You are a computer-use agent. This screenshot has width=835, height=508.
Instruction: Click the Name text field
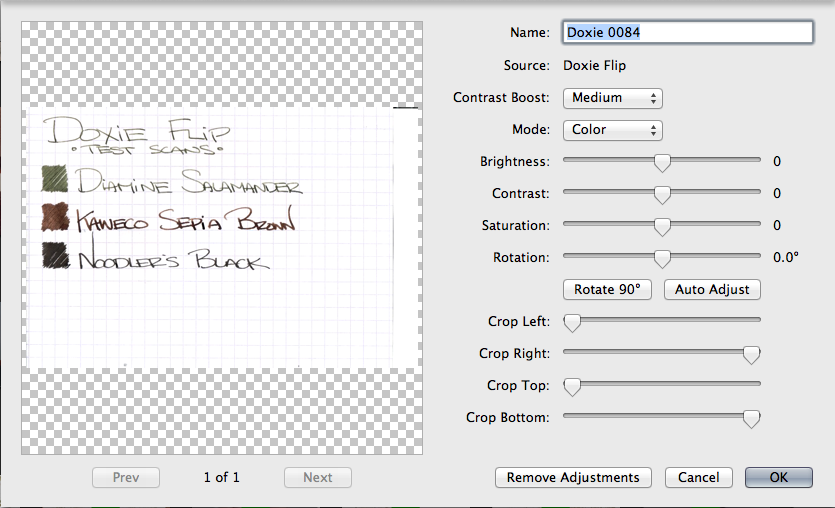[688, 32]
